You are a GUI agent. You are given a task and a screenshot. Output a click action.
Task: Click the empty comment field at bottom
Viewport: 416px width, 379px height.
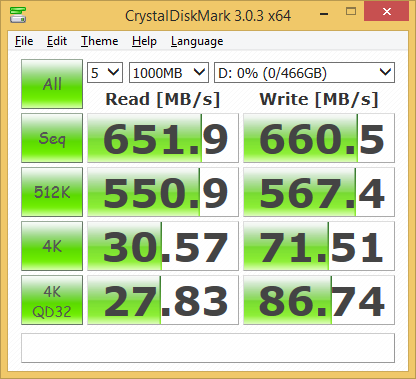pos(208,348)
